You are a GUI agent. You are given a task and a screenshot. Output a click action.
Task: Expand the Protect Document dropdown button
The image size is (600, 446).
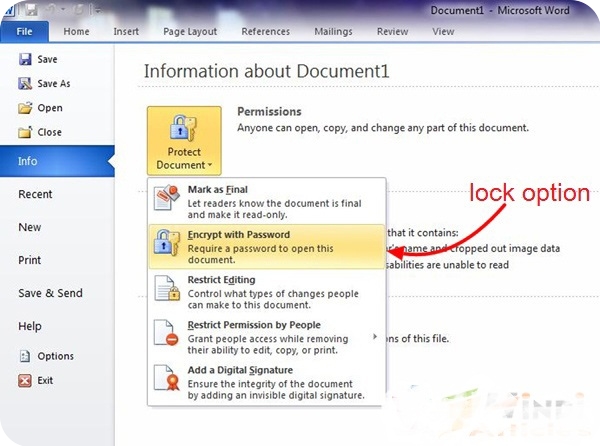tap(184, 141)
